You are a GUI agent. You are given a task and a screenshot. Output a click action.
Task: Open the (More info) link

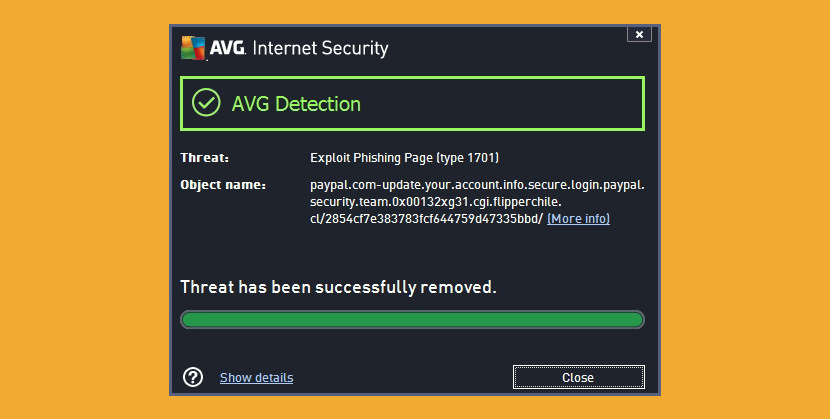click(578, 218)
